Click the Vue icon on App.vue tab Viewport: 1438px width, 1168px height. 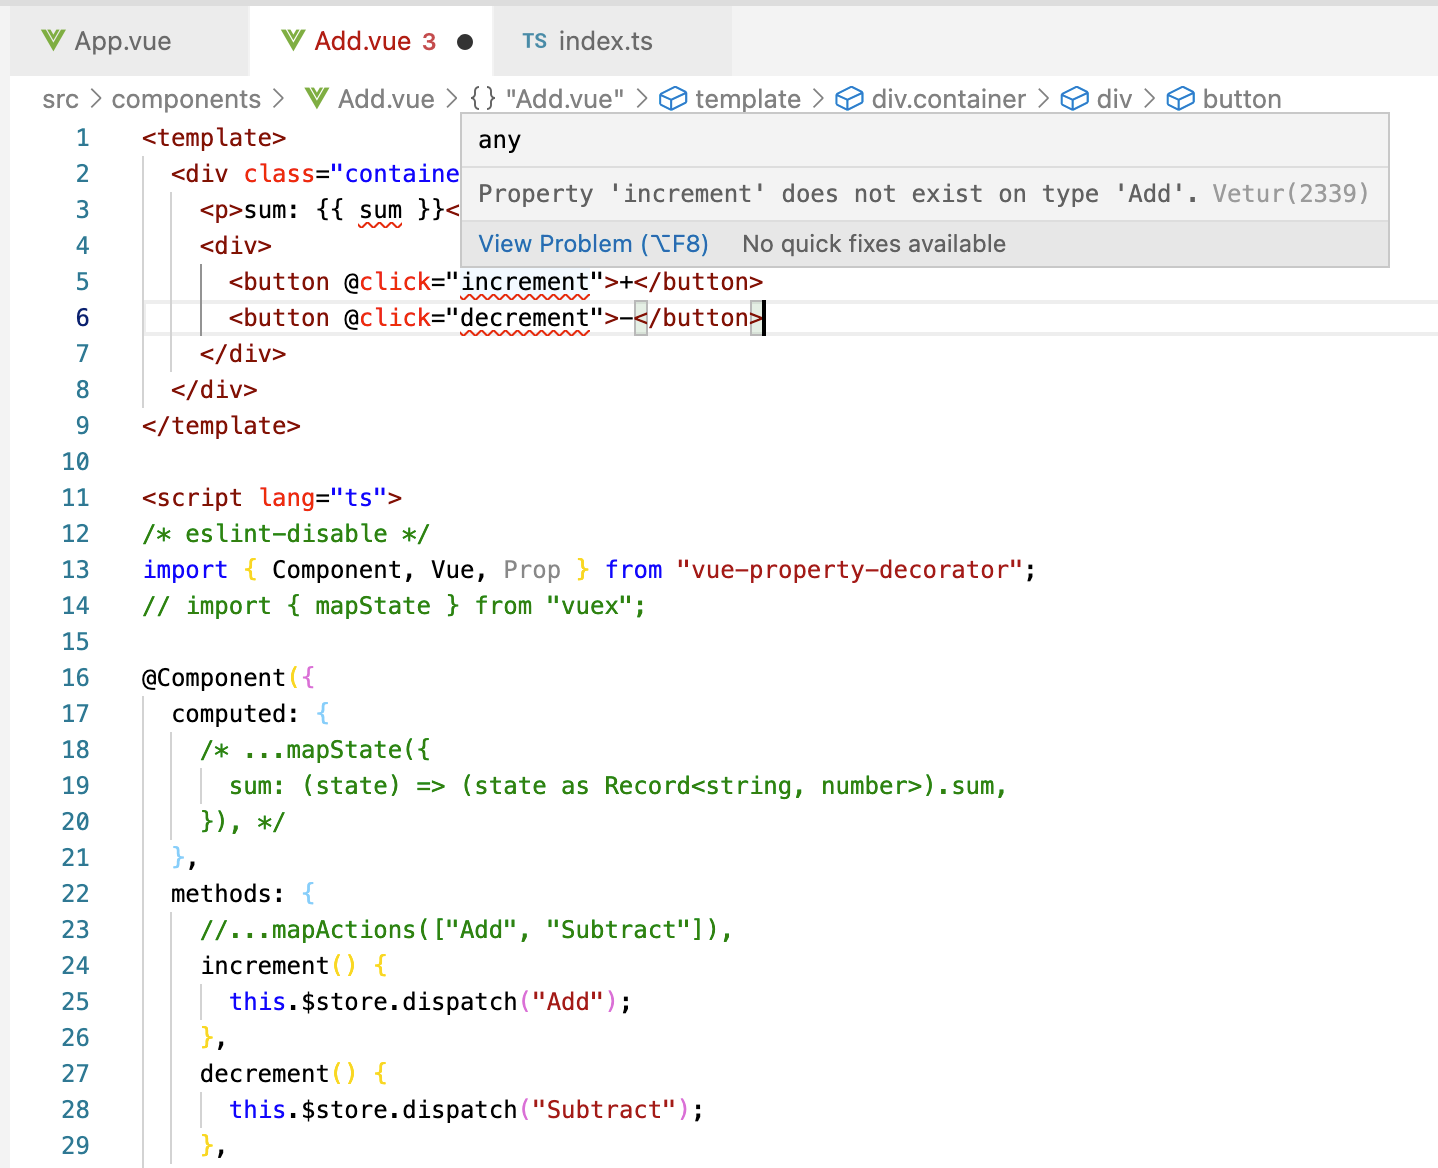click(53, 41)
